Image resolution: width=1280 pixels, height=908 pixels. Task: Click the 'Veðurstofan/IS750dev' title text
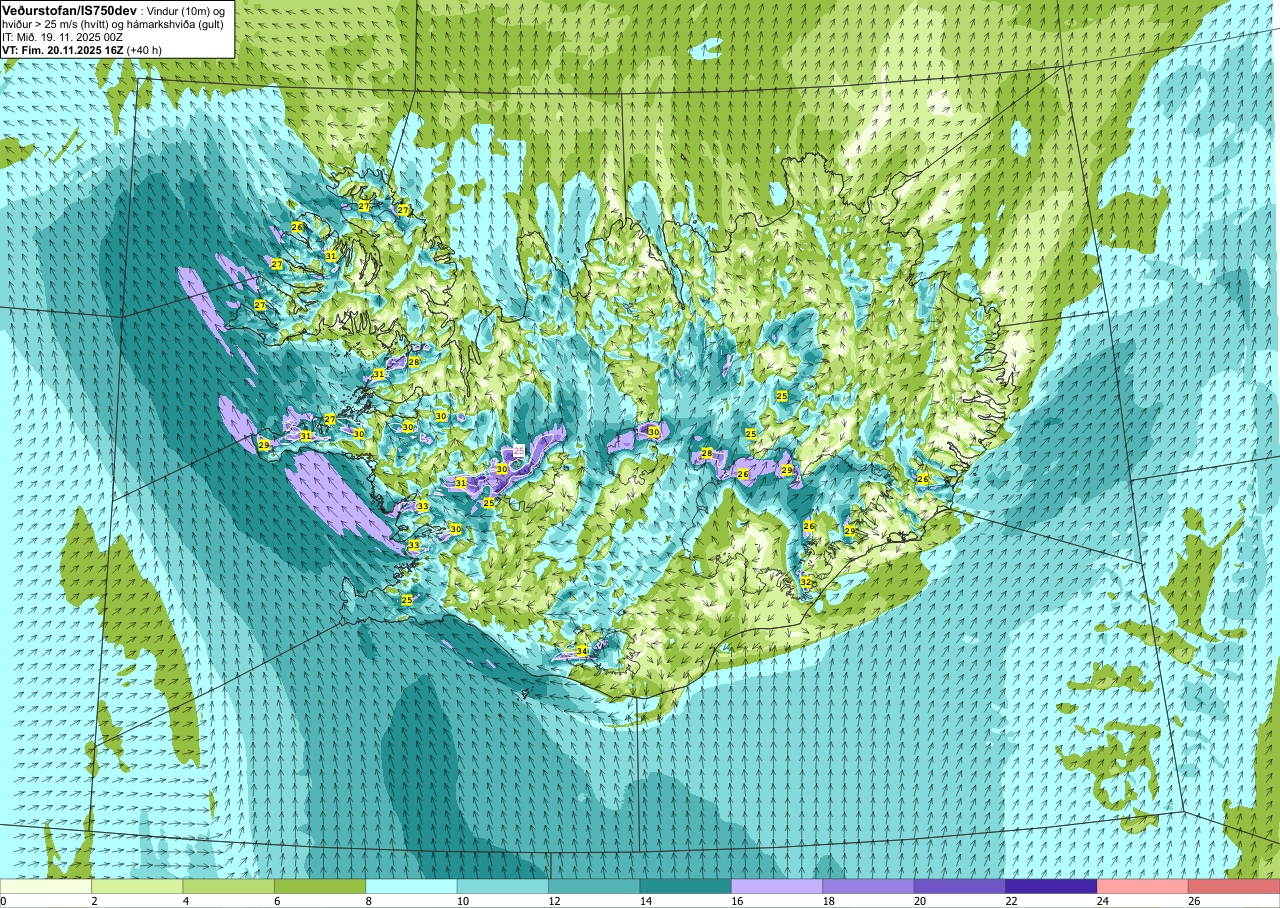coord(69,9)
